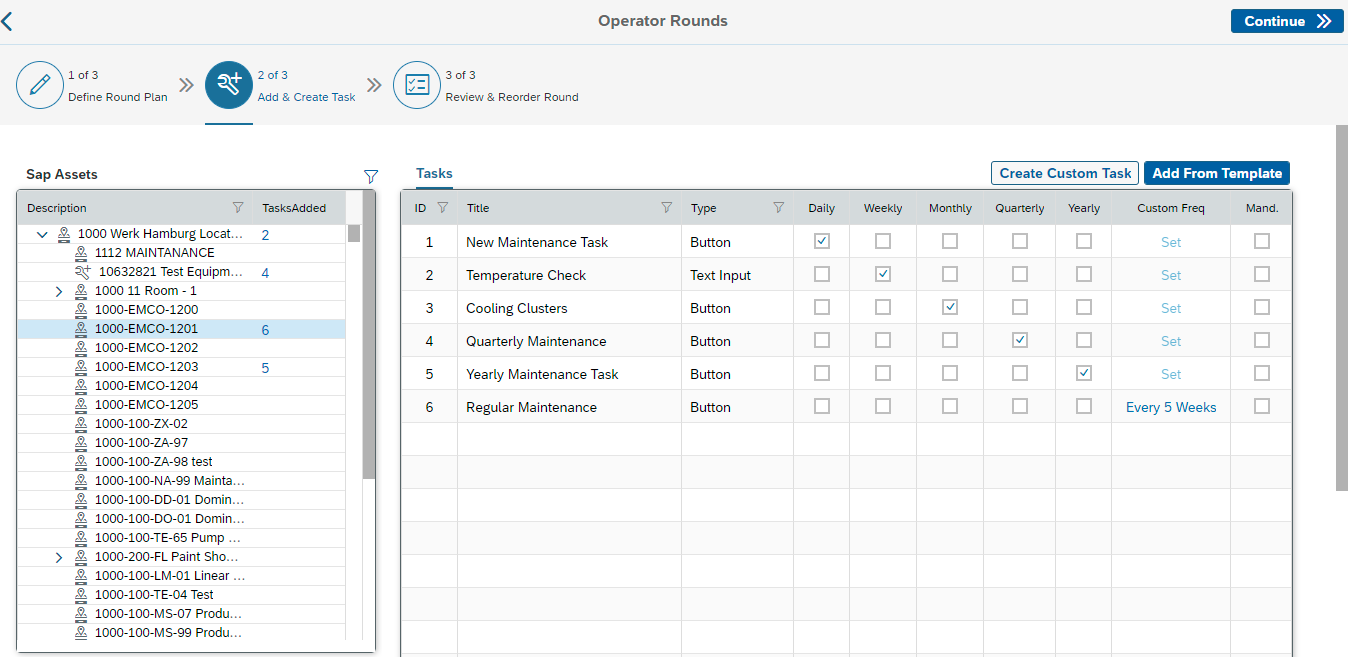This screenshot has height=657, width=1348.
Task: Click filter icon in Title column header
Action: (667, 208)
